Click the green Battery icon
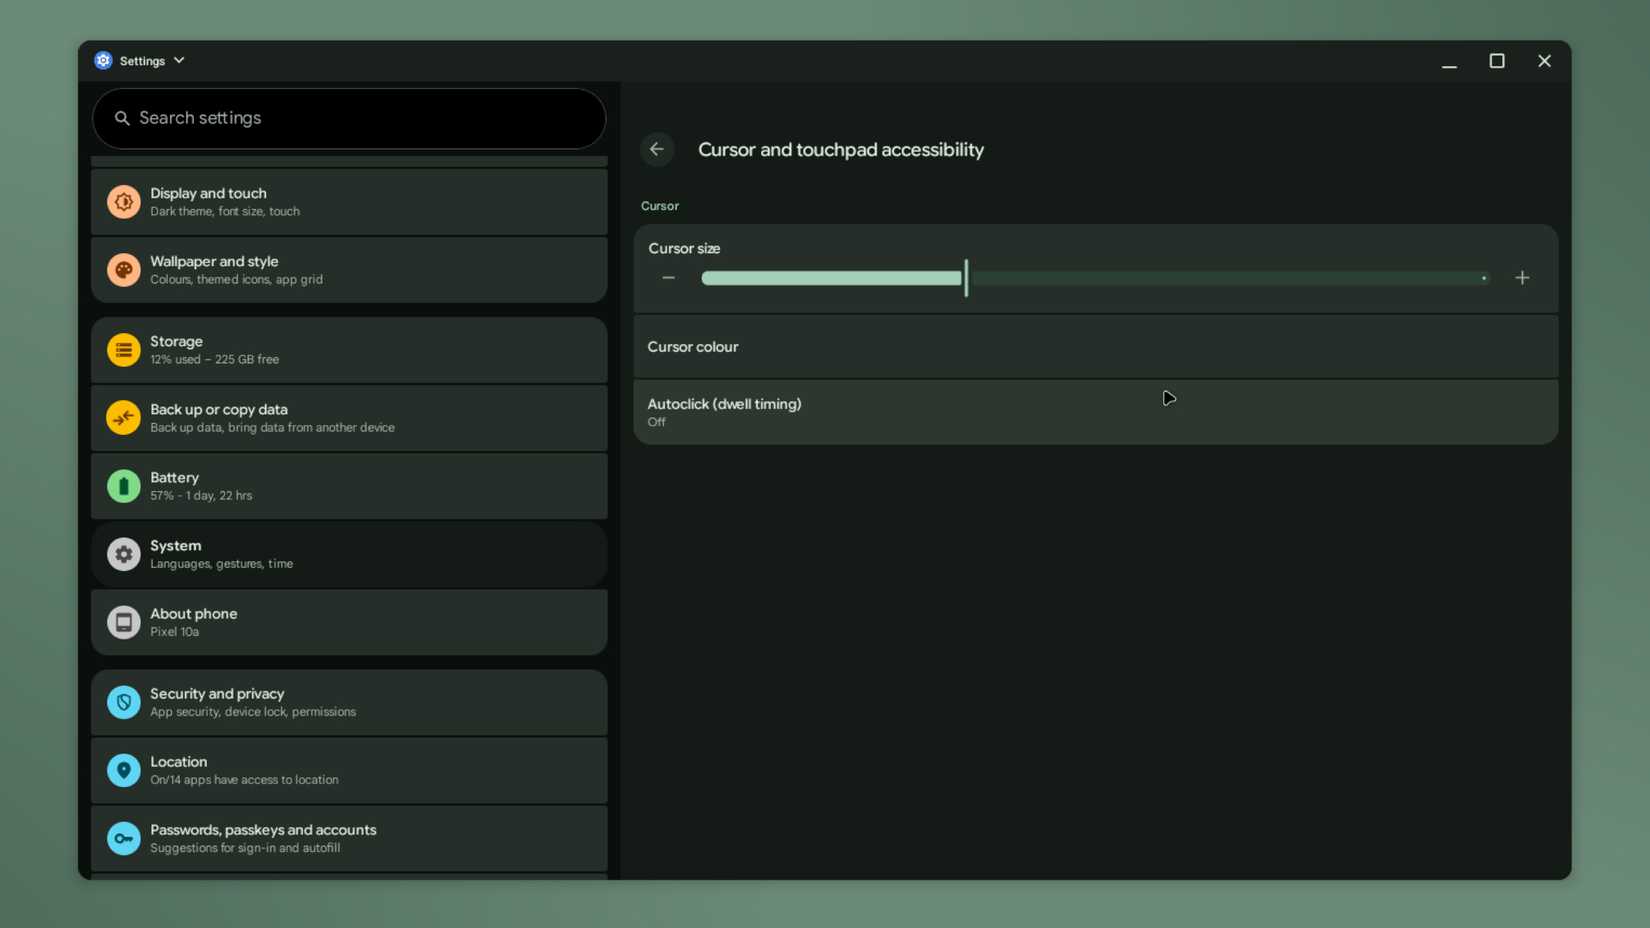The width and height of the screenshot is (1650, 928). coord(123,486)
